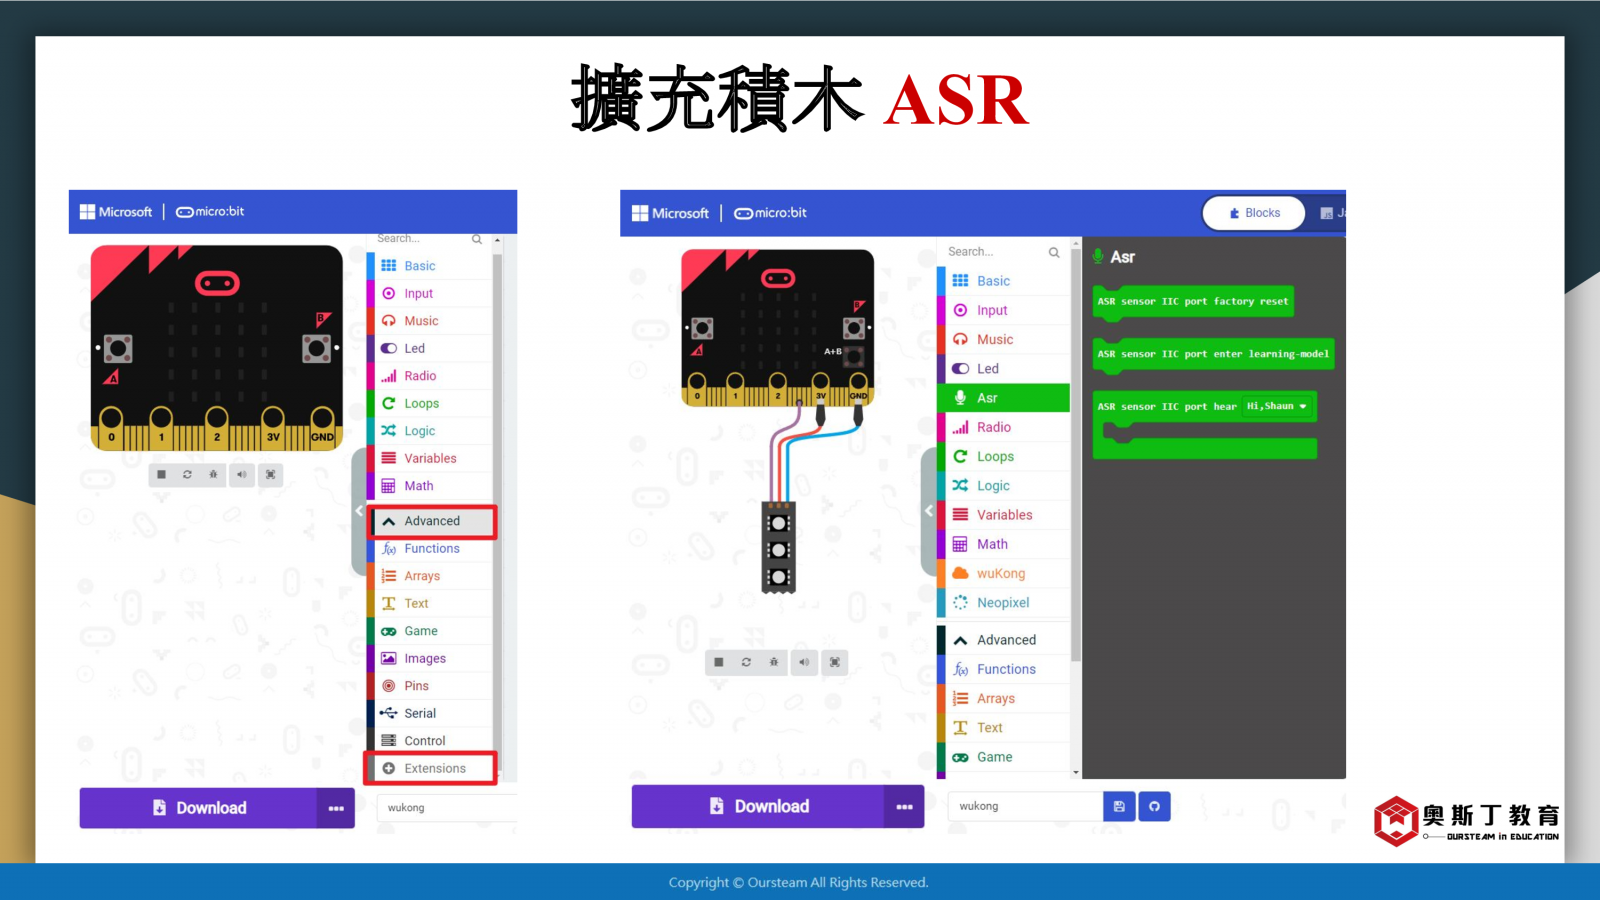Image resolution: width=1600 pixels, height=900 pixels.
Task: Open more download options in right editor
Action: tap(904, 806)
